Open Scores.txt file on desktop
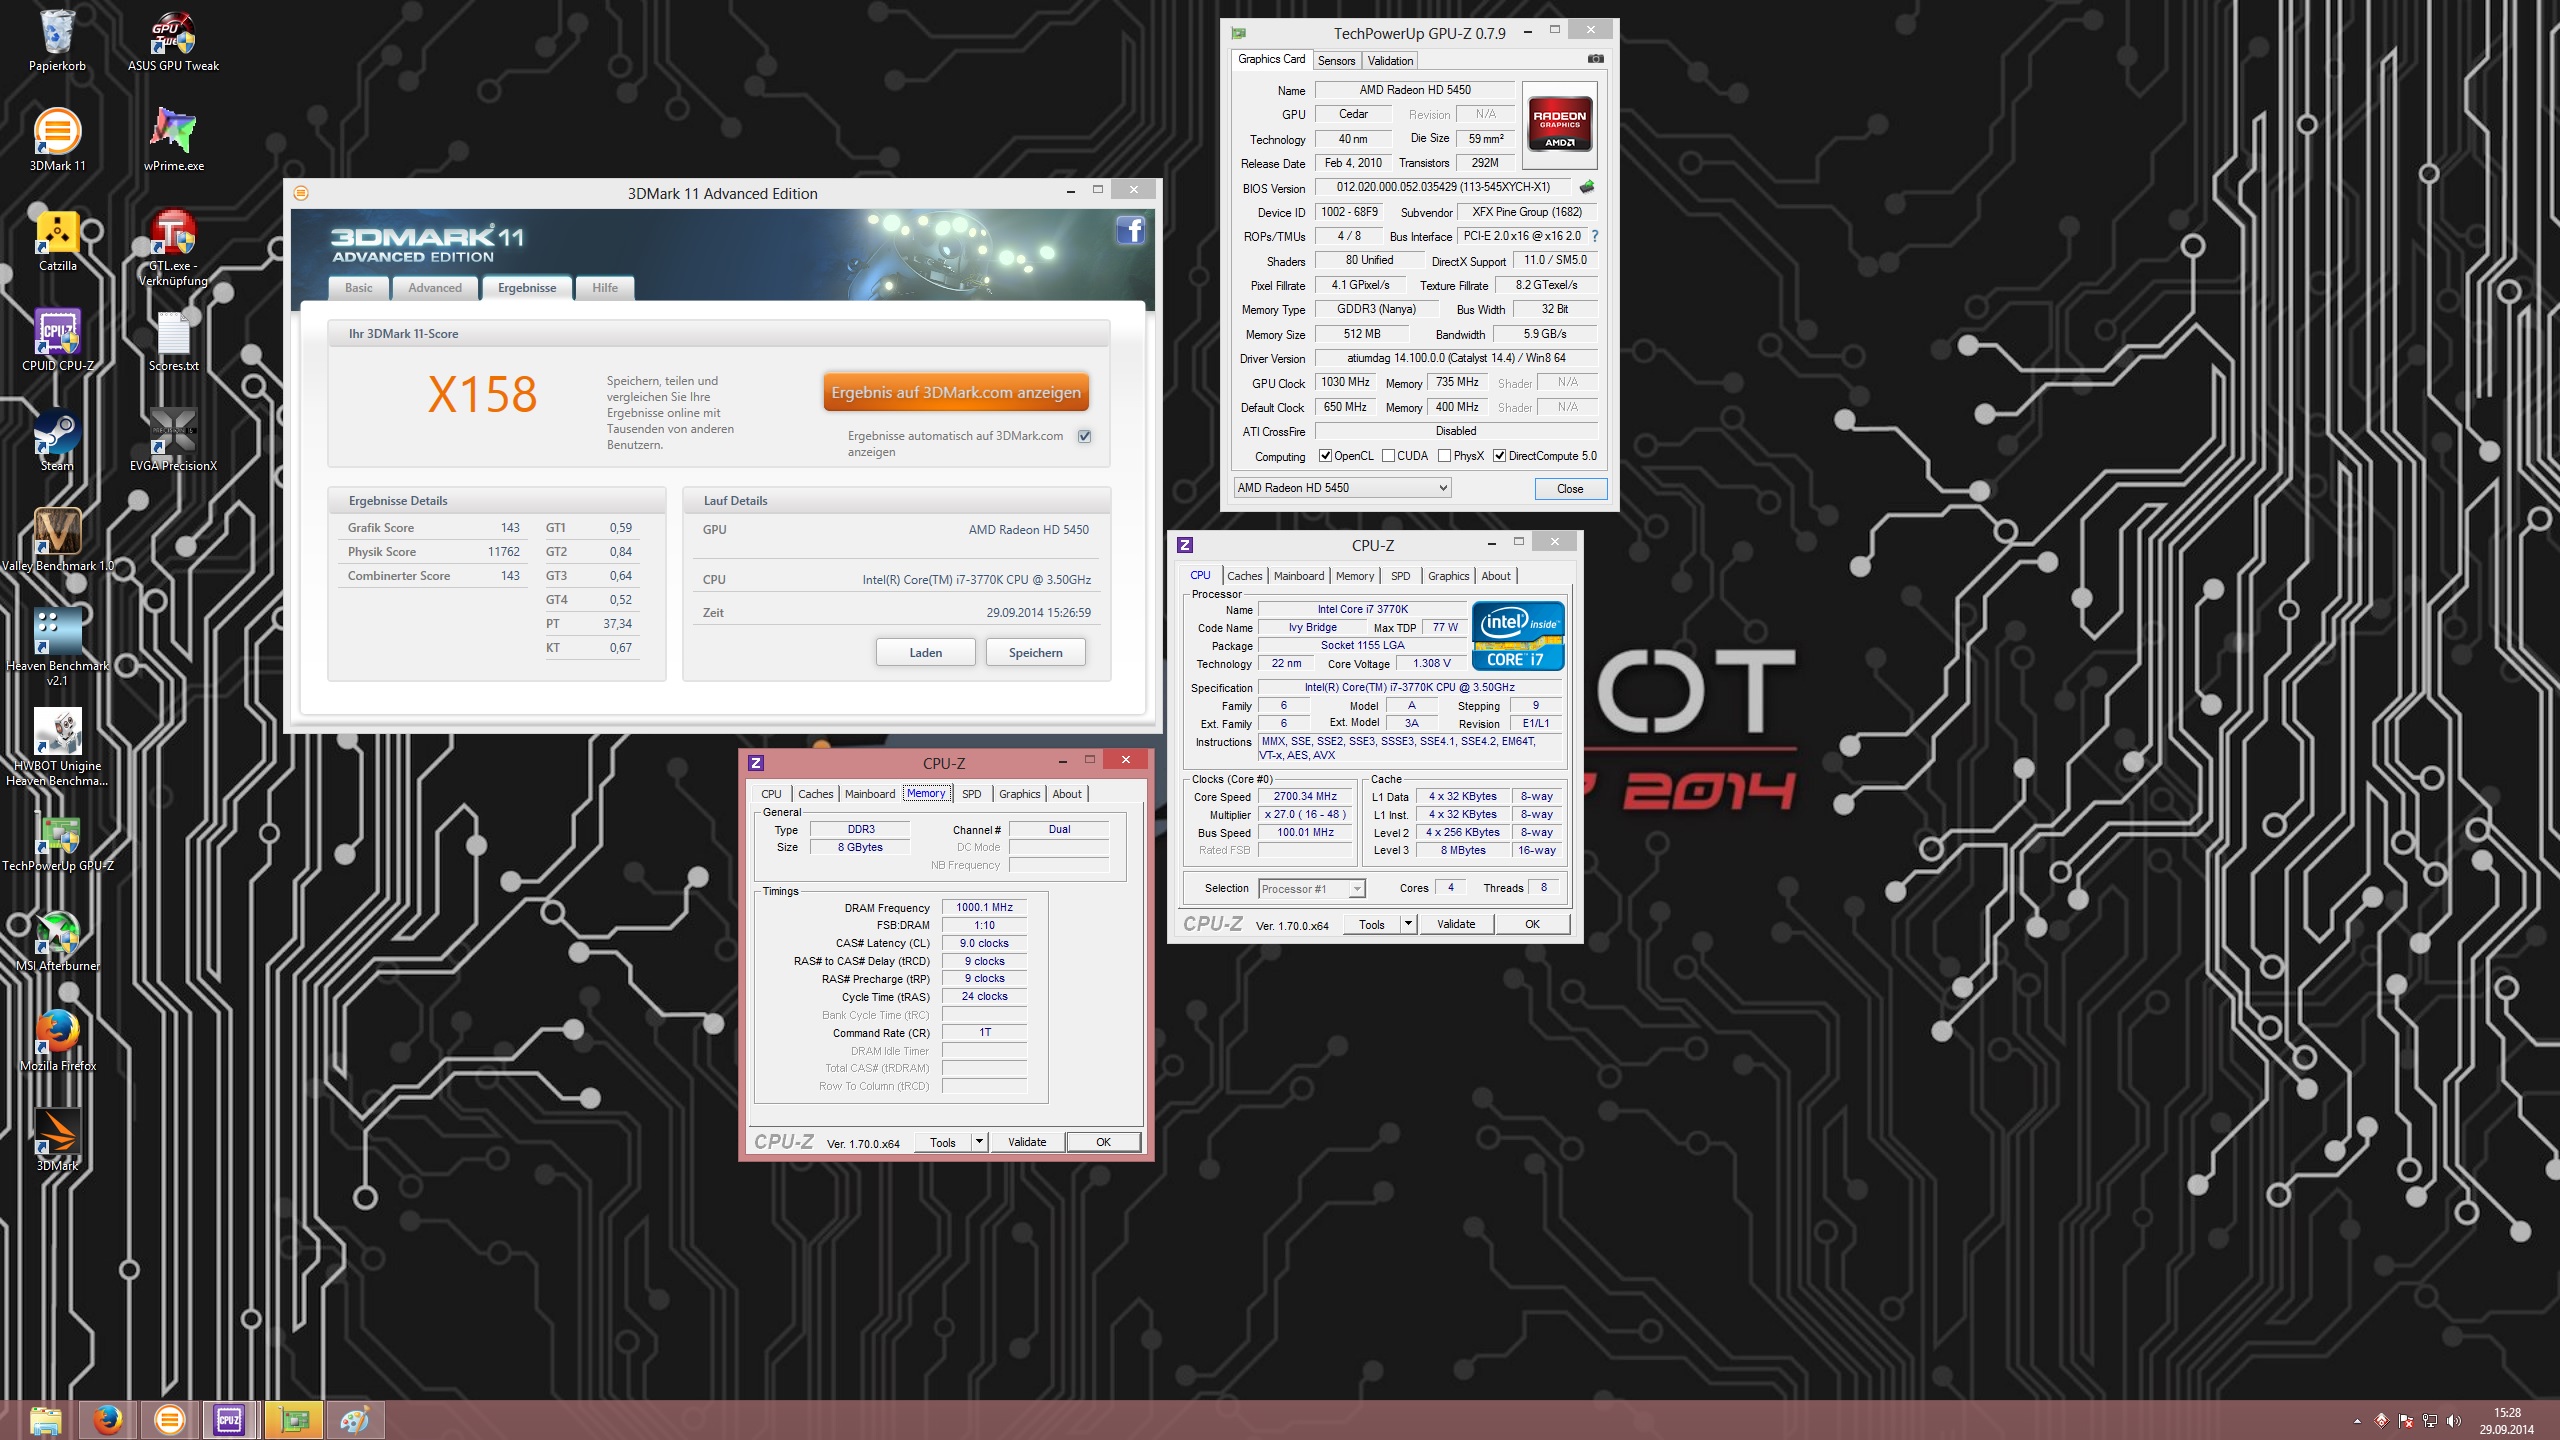The image size is (2560, 1440). click(173, 340)
